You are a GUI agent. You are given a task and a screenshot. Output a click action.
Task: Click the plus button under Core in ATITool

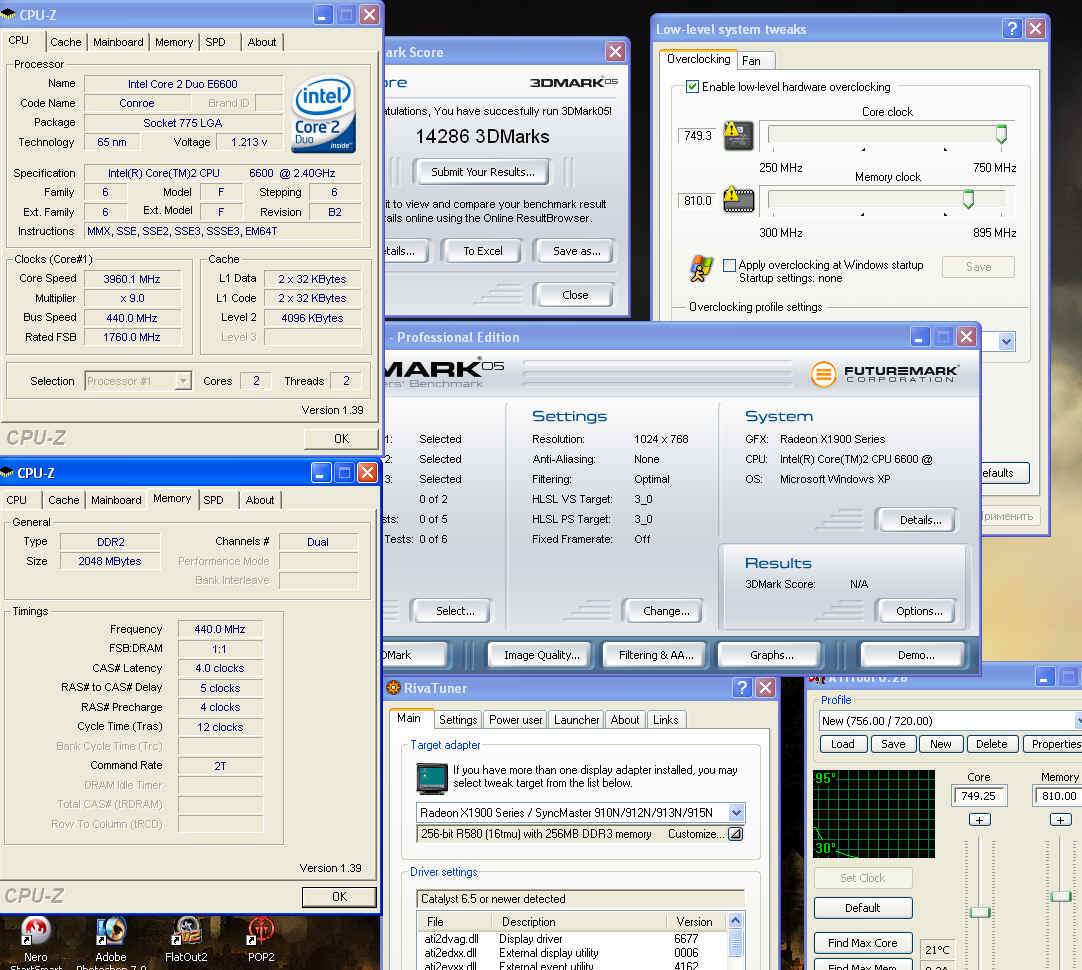[x=979, y=820]
